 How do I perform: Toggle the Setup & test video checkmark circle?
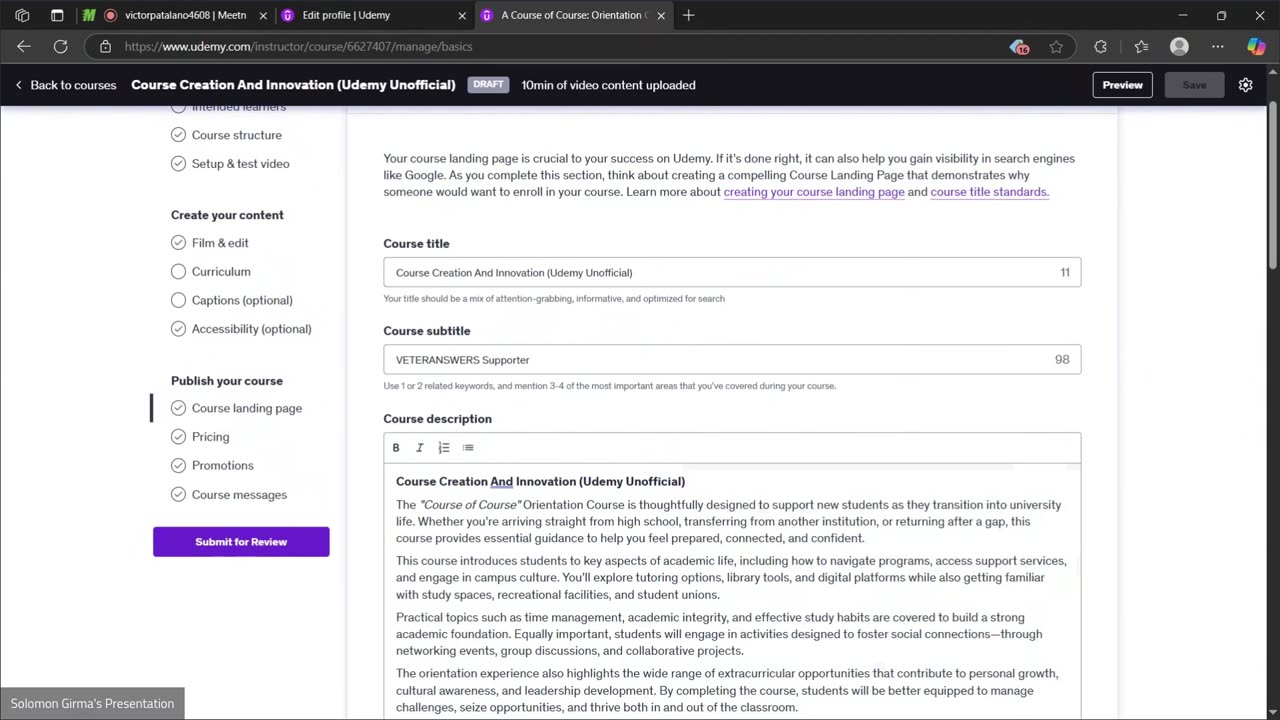point(178,164)
